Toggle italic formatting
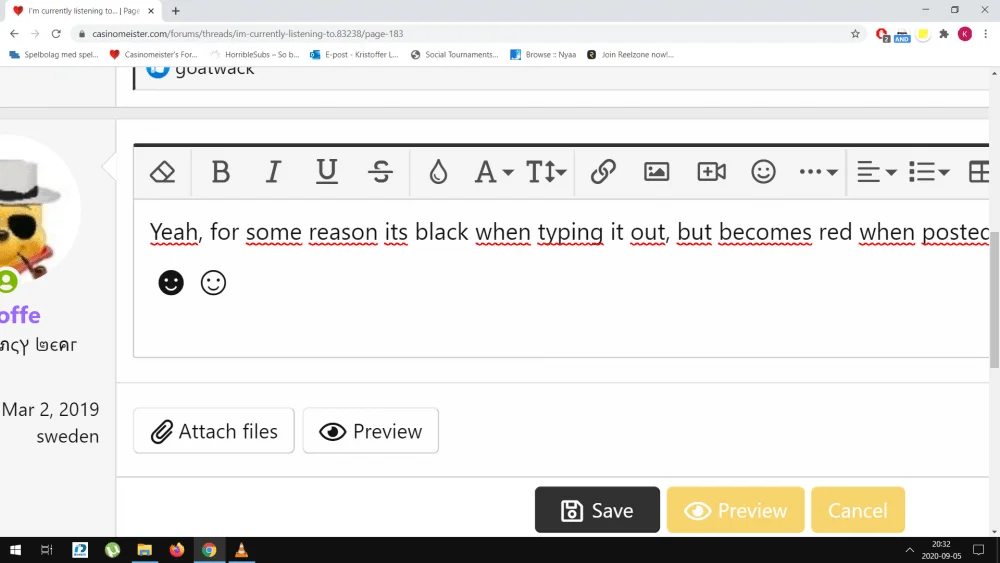Viewport: 1000px width, 563px height. (274, 172)
